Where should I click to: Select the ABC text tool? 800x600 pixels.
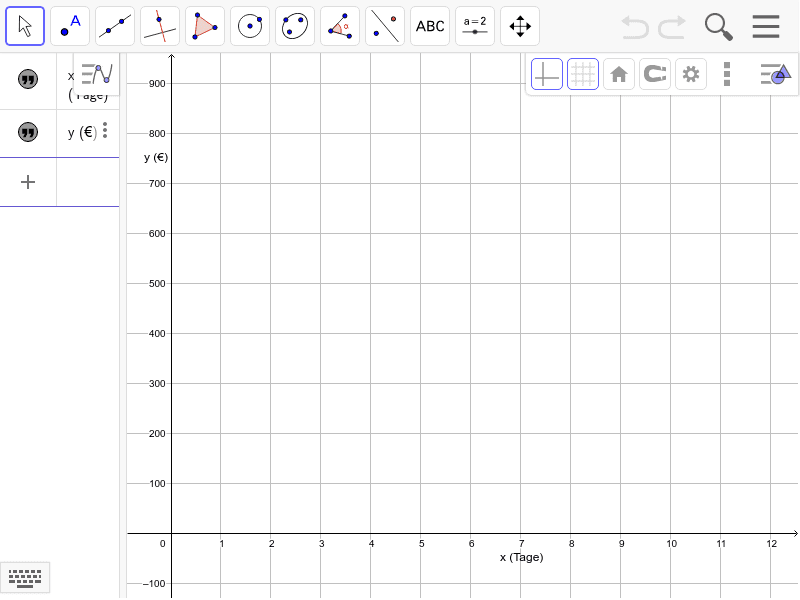click(430, 26)
